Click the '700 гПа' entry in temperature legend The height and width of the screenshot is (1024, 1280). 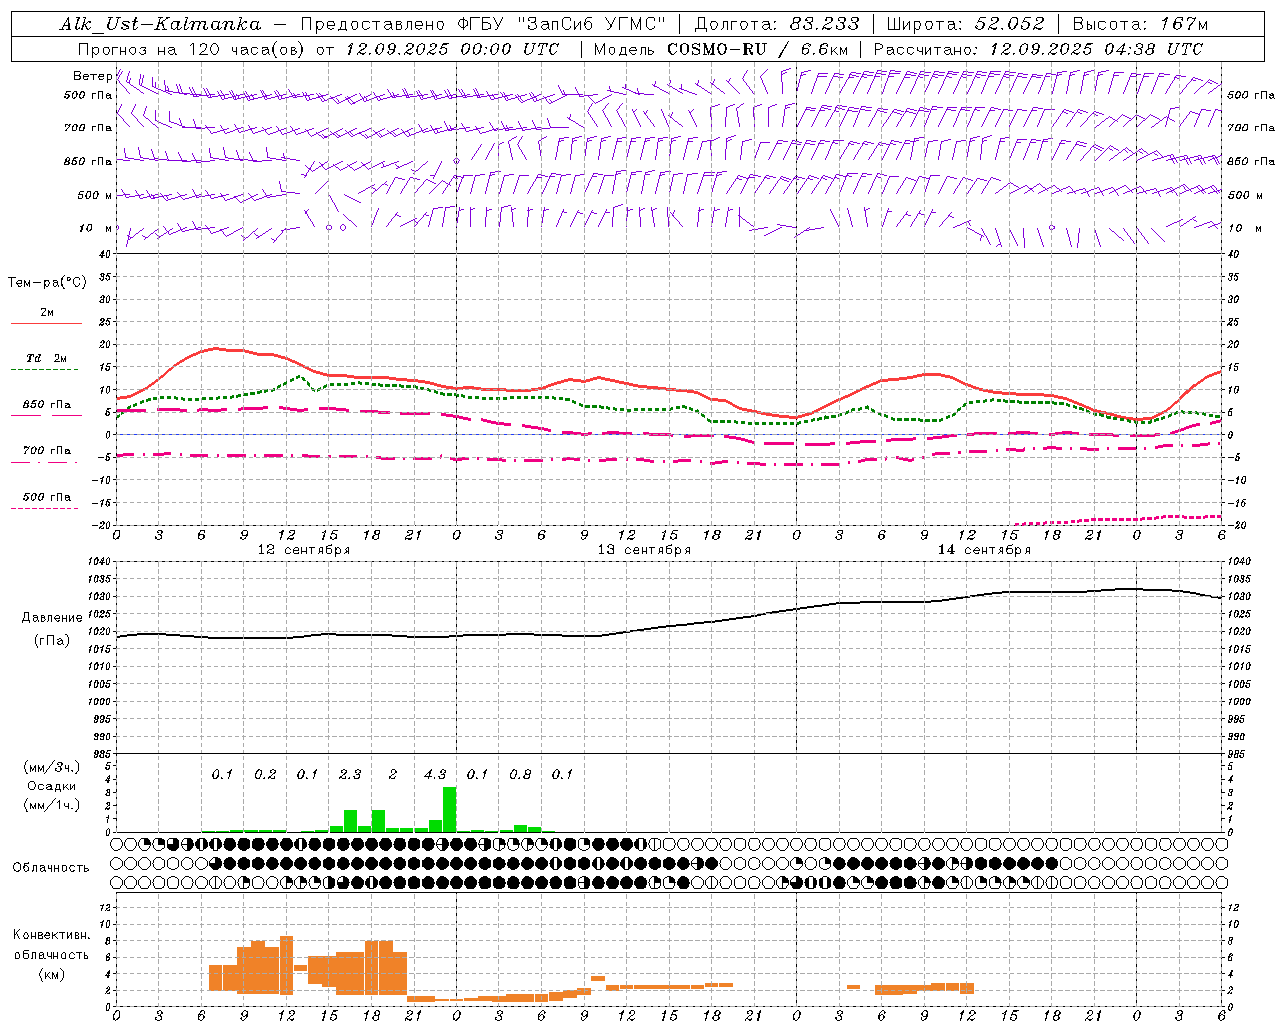click(x=47, y=450)
